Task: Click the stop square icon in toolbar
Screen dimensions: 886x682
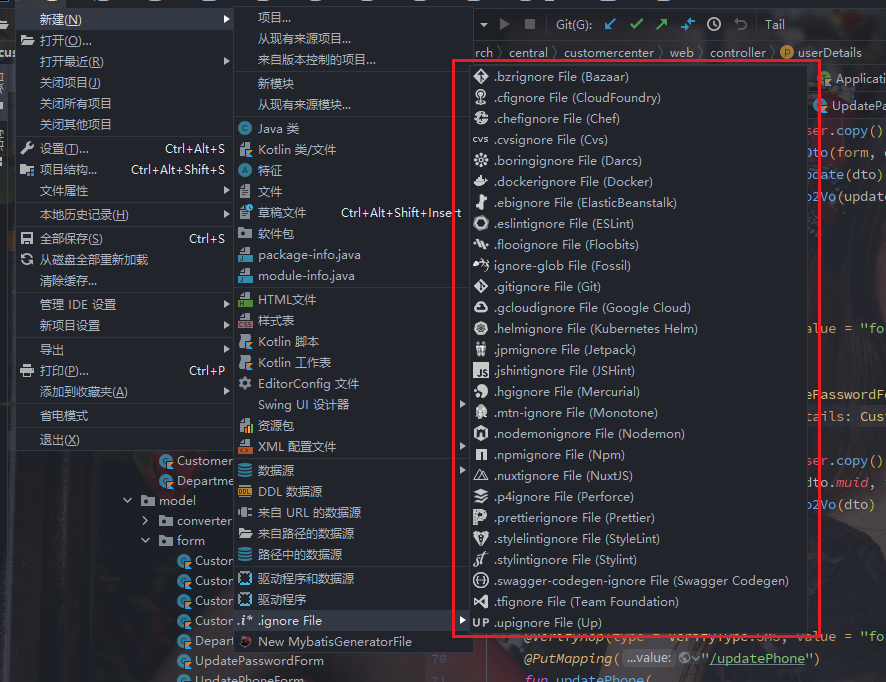Action: [x=530, y=24]
